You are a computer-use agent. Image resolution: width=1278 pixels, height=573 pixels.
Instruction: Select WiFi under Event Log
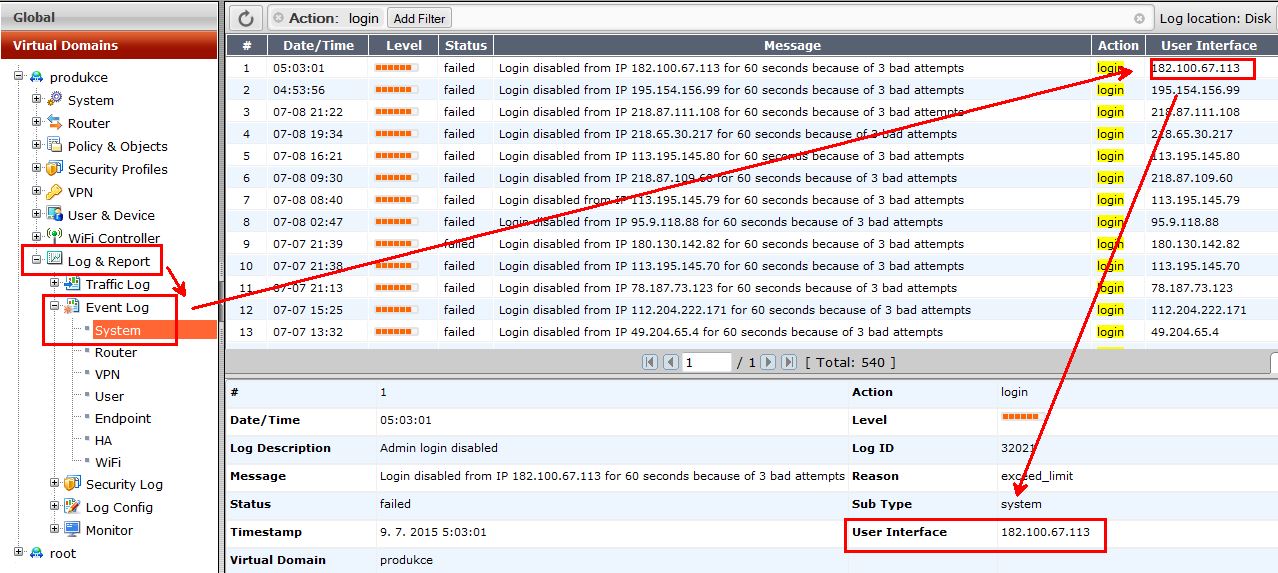click(108, 462)
